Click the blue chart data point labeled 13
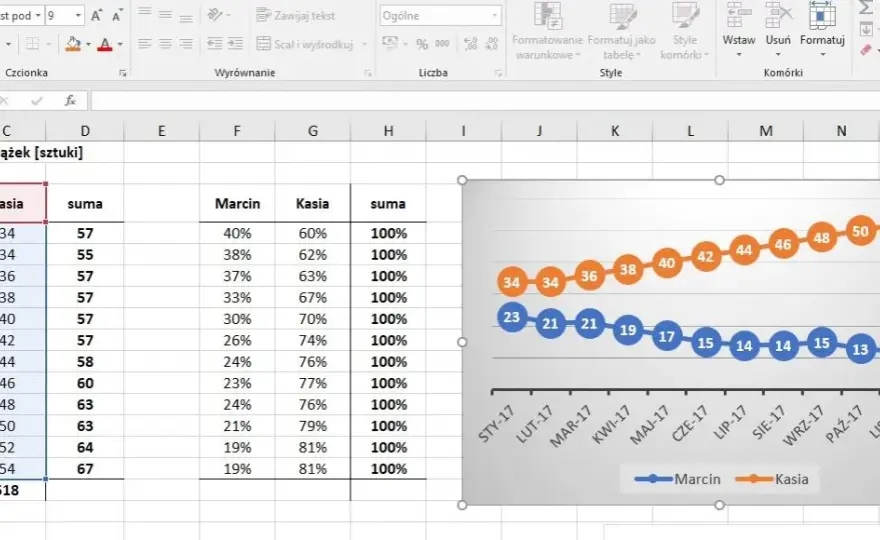The height and width of the screenshot is (540, 880). [x=860, y=350]
